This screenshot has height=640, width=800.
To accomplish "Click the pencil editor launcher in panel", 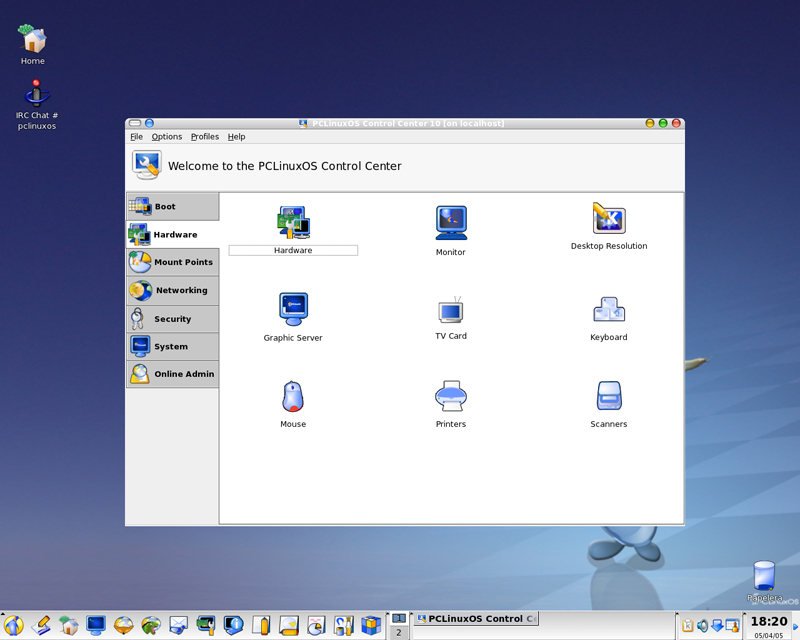I will click(x=41, y=625).
